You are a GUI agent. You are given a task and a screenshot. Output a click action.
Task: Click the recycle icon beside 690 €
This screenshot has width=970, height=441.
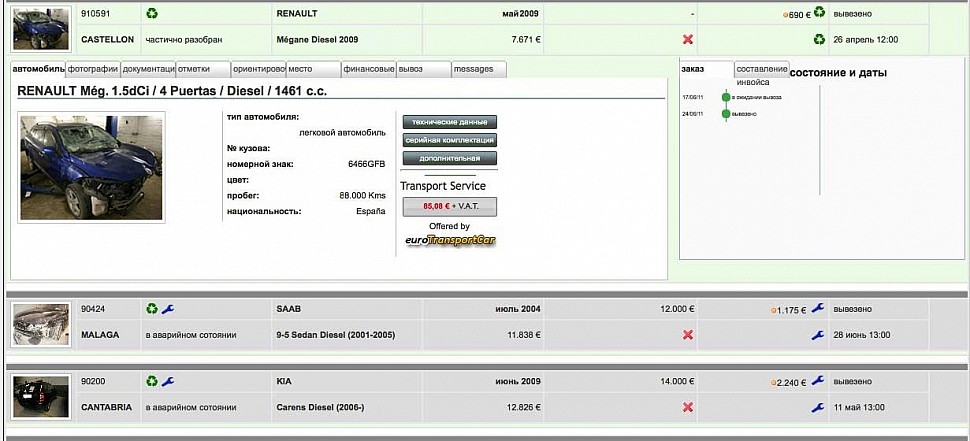click(819, 12)
